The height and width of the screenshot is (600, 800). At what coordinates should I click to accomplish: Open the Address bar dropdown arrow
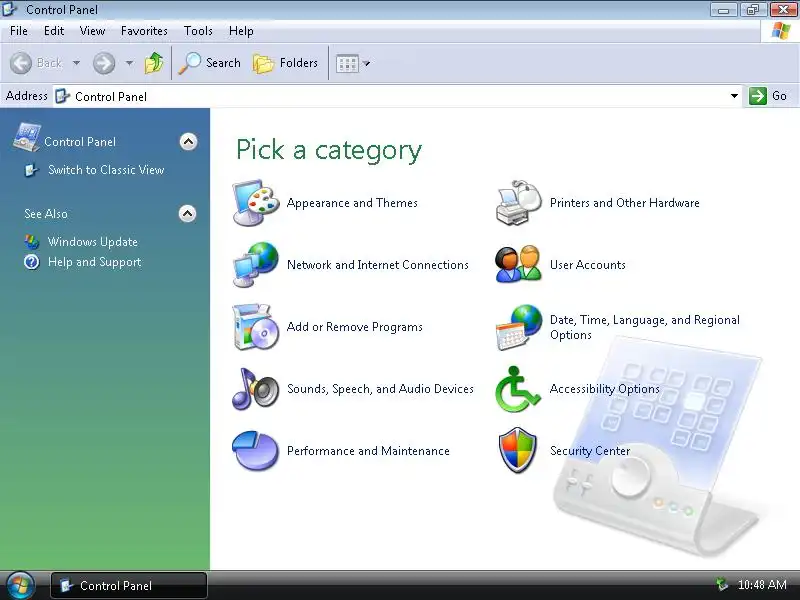pos(734,96)
